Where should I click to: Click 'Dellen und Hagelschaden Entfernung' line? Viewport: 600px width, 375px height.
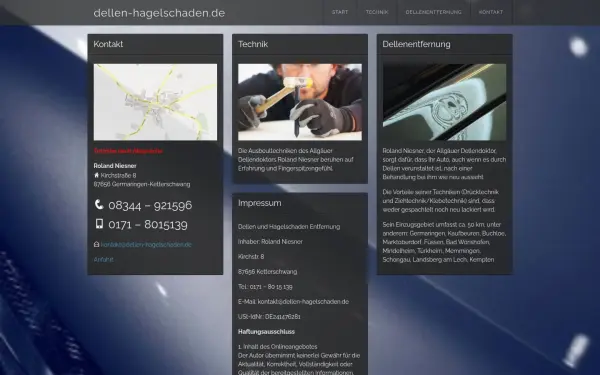[x=289, y=227]
